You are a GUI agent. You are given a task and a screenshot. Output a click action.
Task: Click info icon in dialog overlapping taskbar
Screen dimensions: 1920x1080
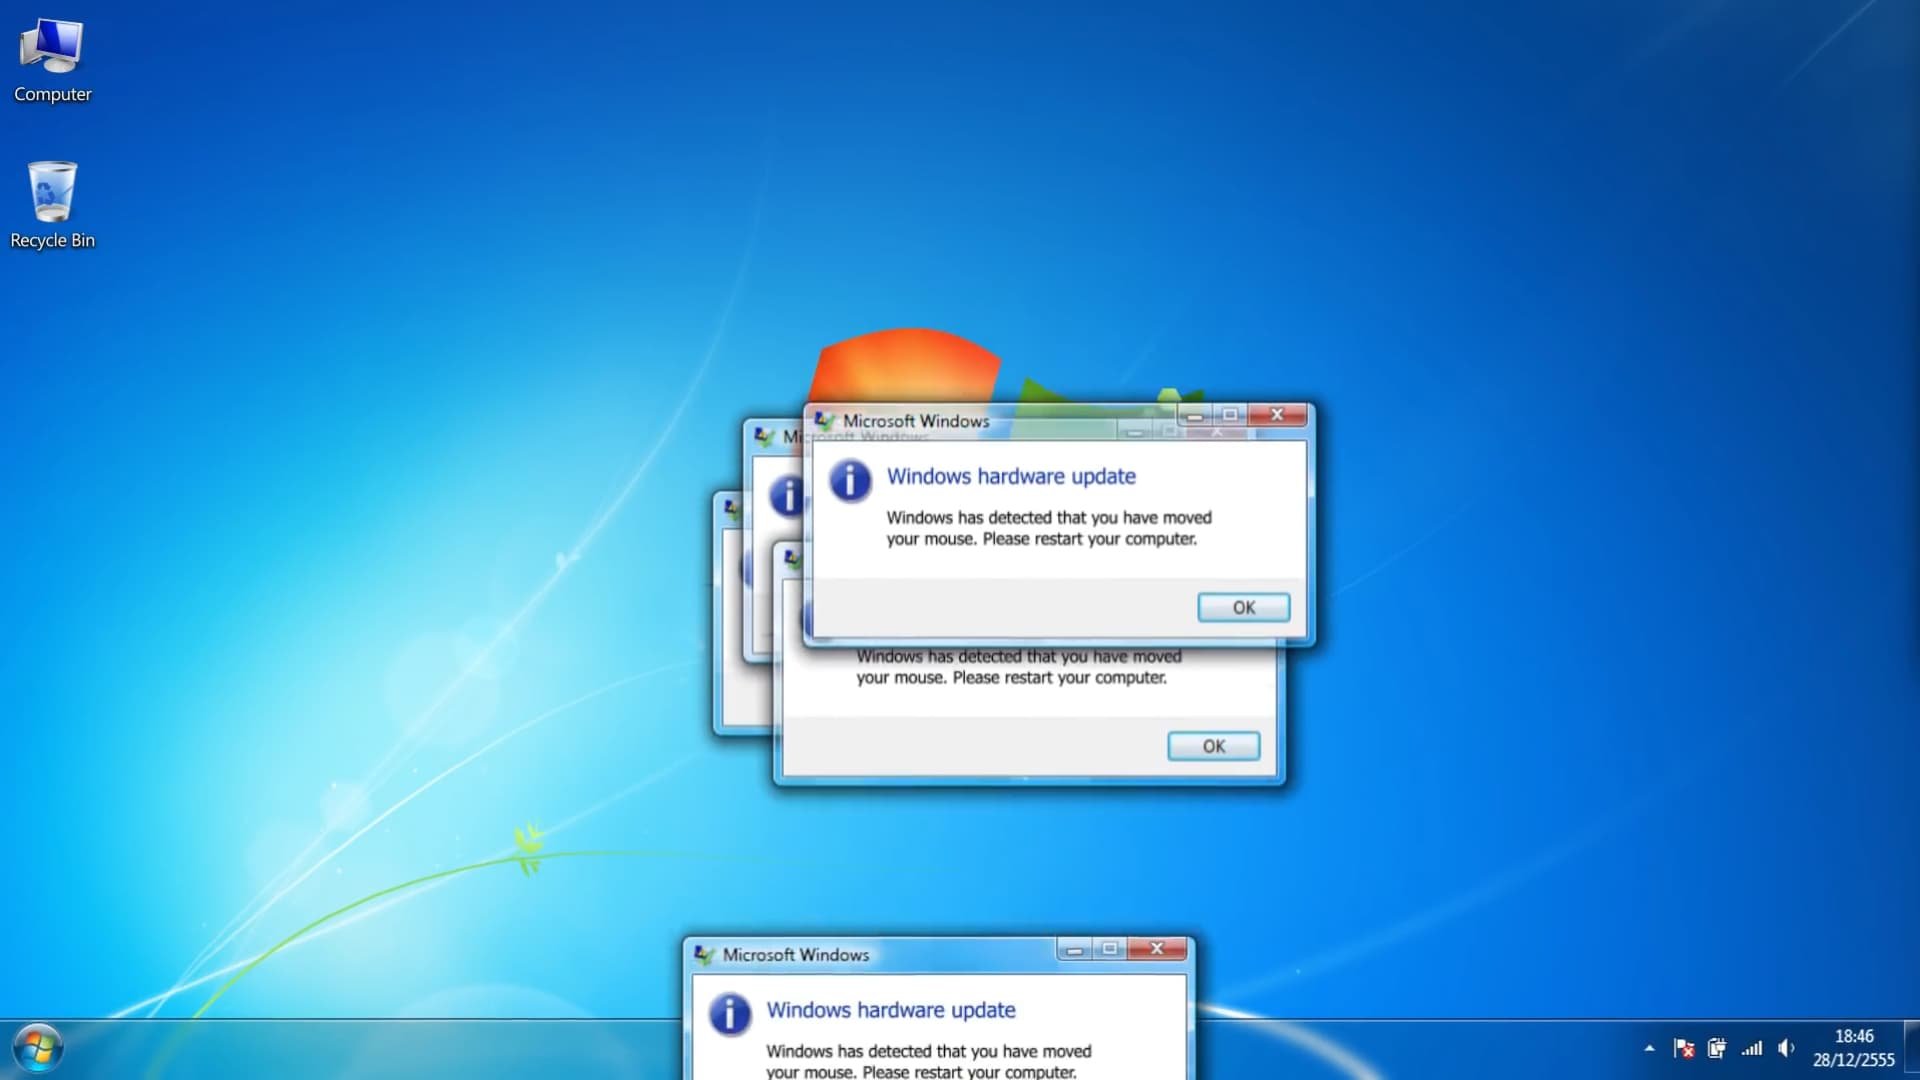coord(730,1014)
